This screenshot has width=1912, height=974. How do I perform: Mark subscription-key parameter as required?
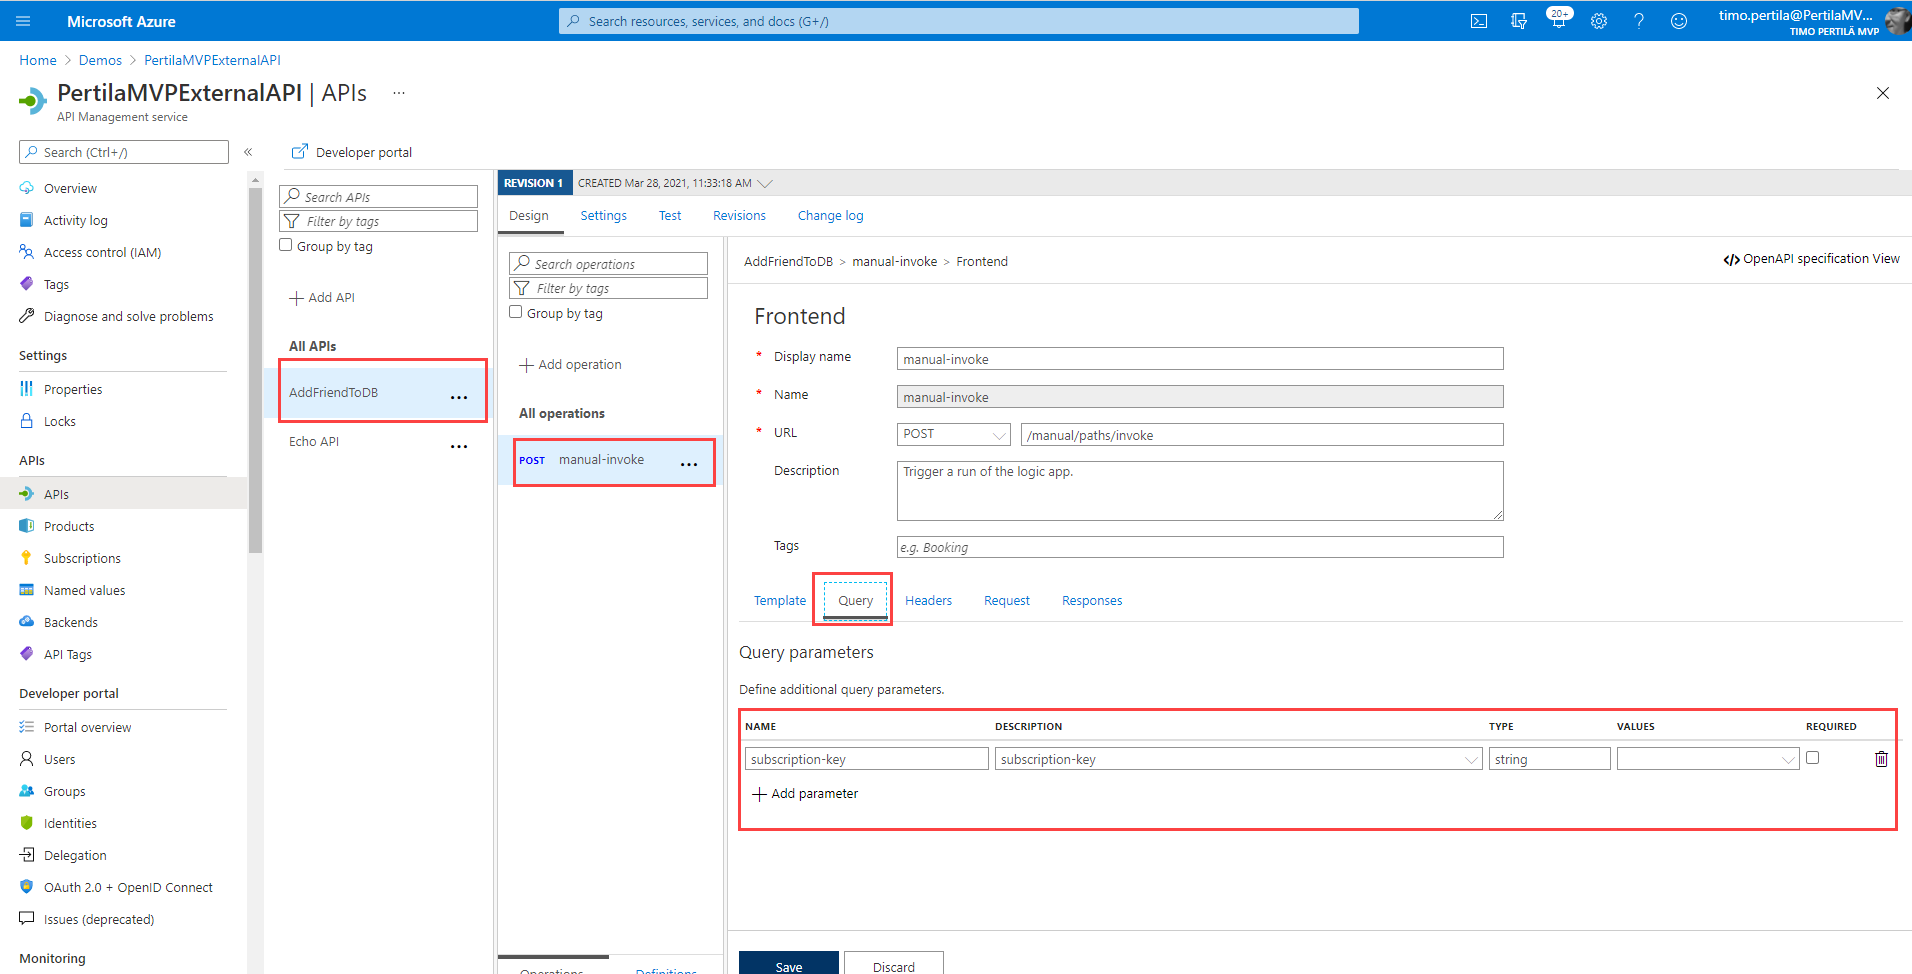[1812, 758]
